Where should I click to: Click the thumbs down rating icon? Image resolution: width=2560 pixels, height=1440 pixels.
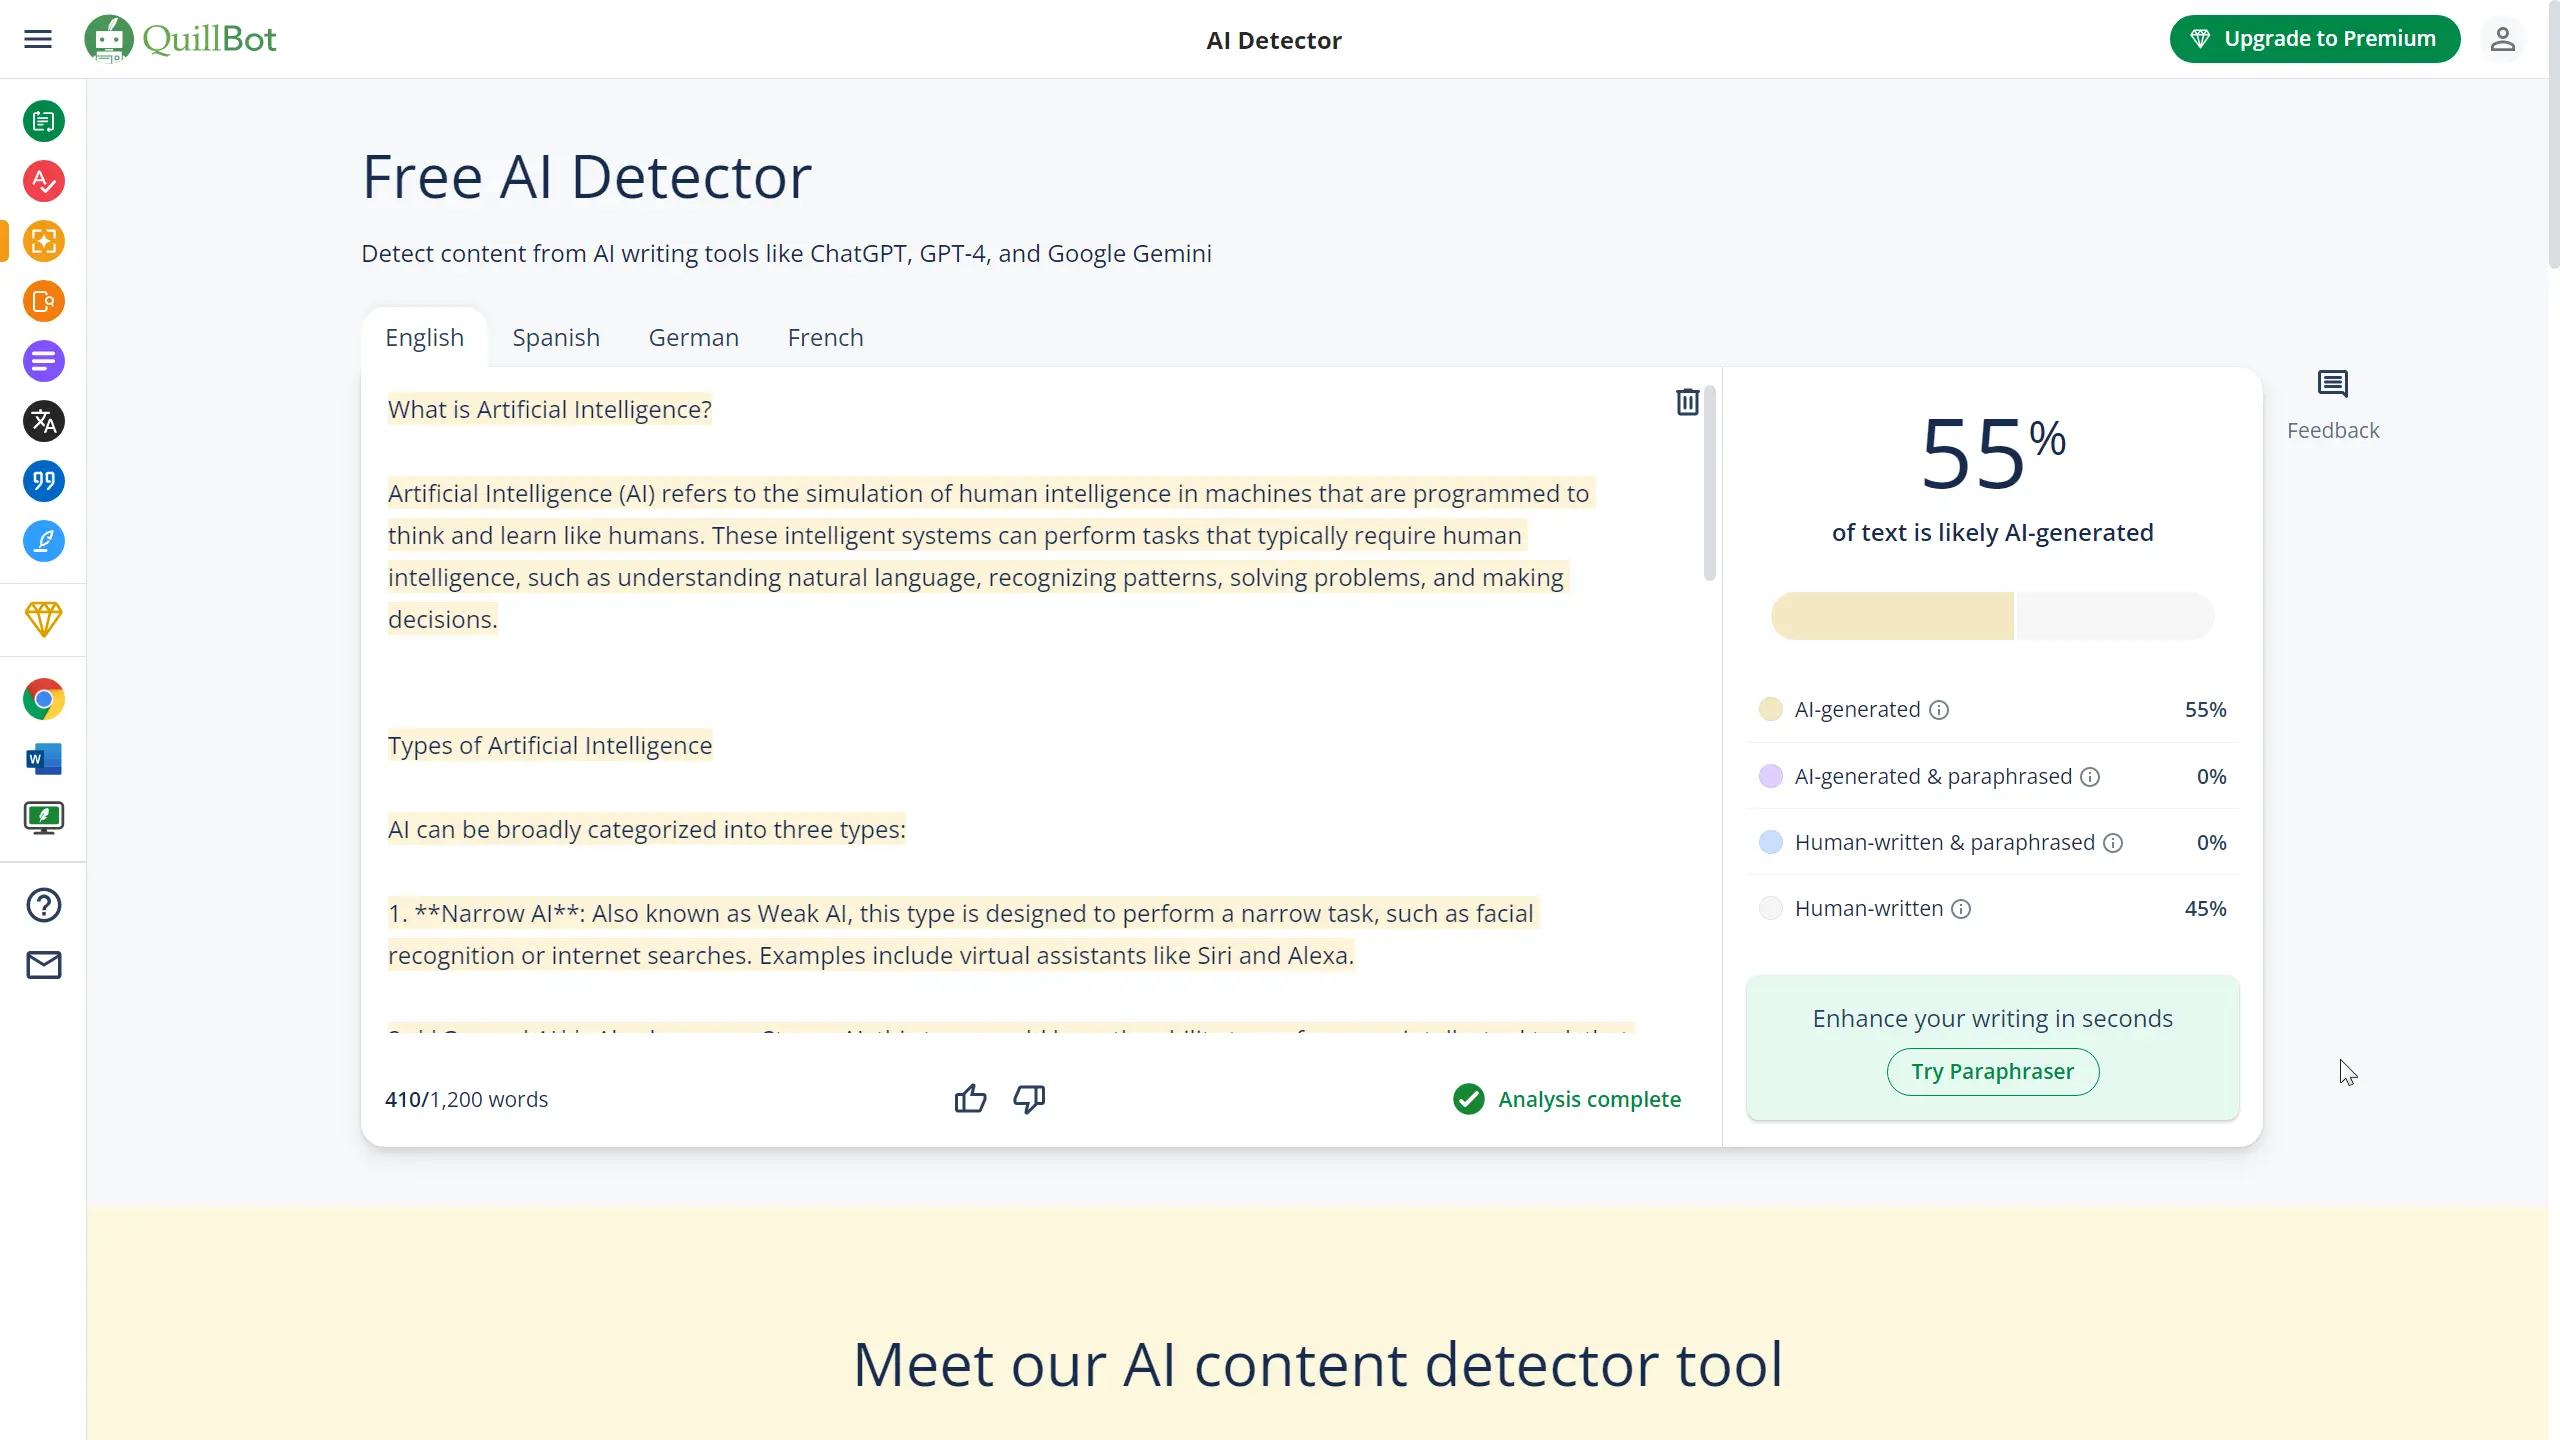tap(1029, 1099)
